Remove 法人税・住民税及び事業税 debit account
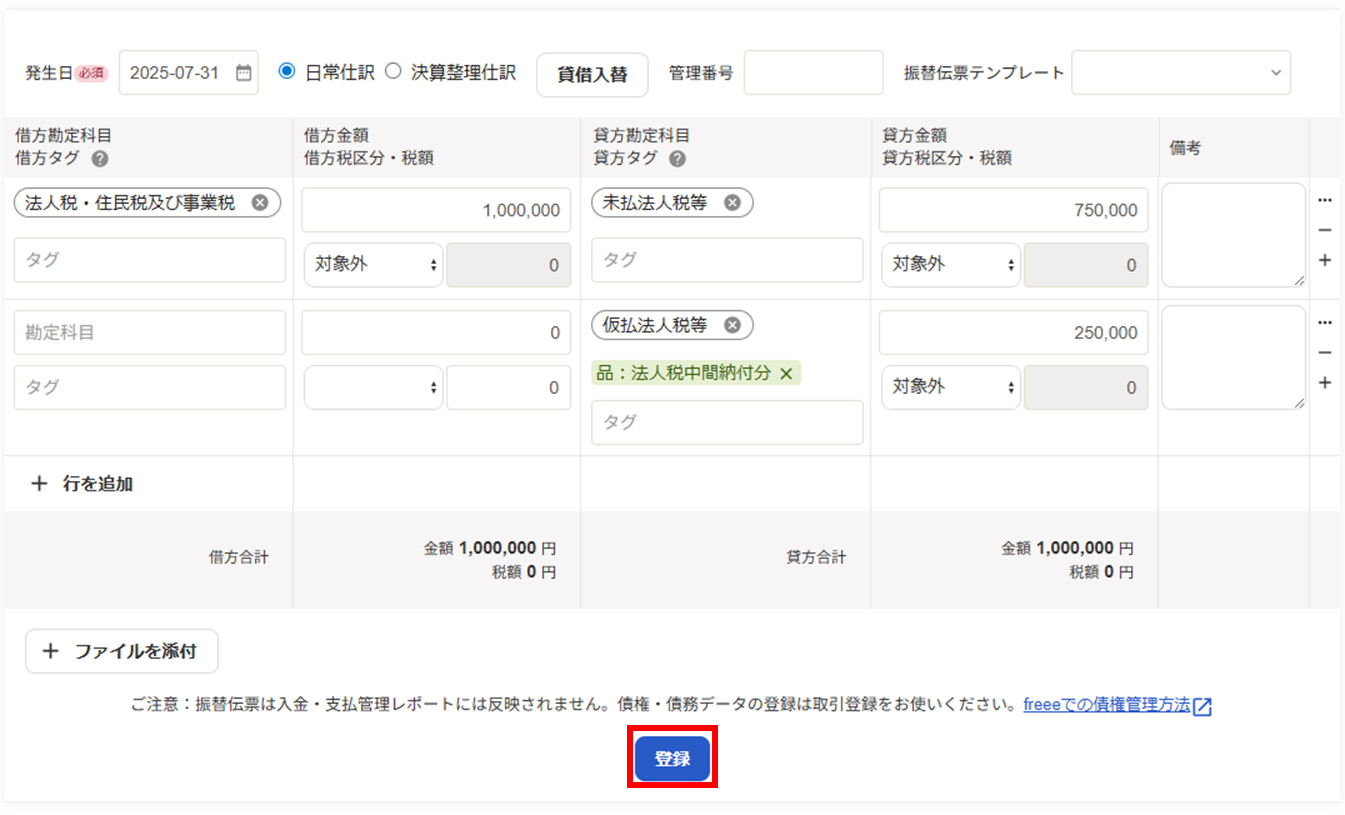 [260, 203]
